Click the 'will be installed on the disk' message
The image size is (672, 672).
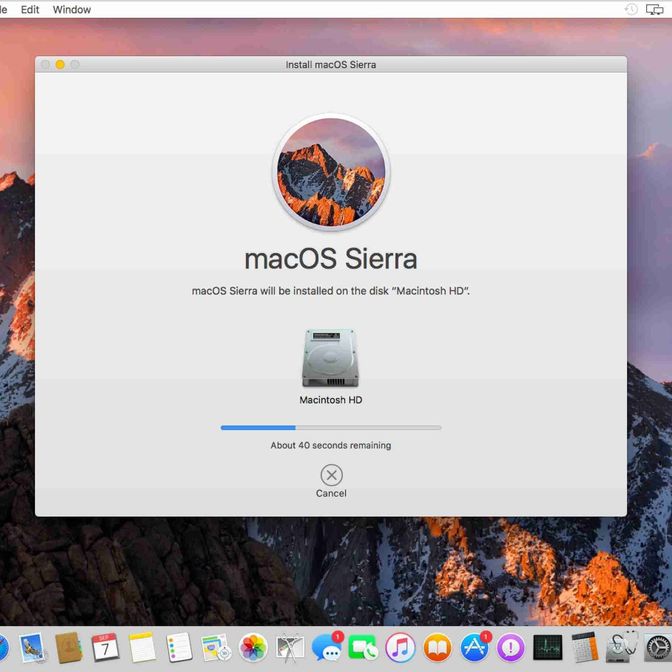(x=331, y=291)
